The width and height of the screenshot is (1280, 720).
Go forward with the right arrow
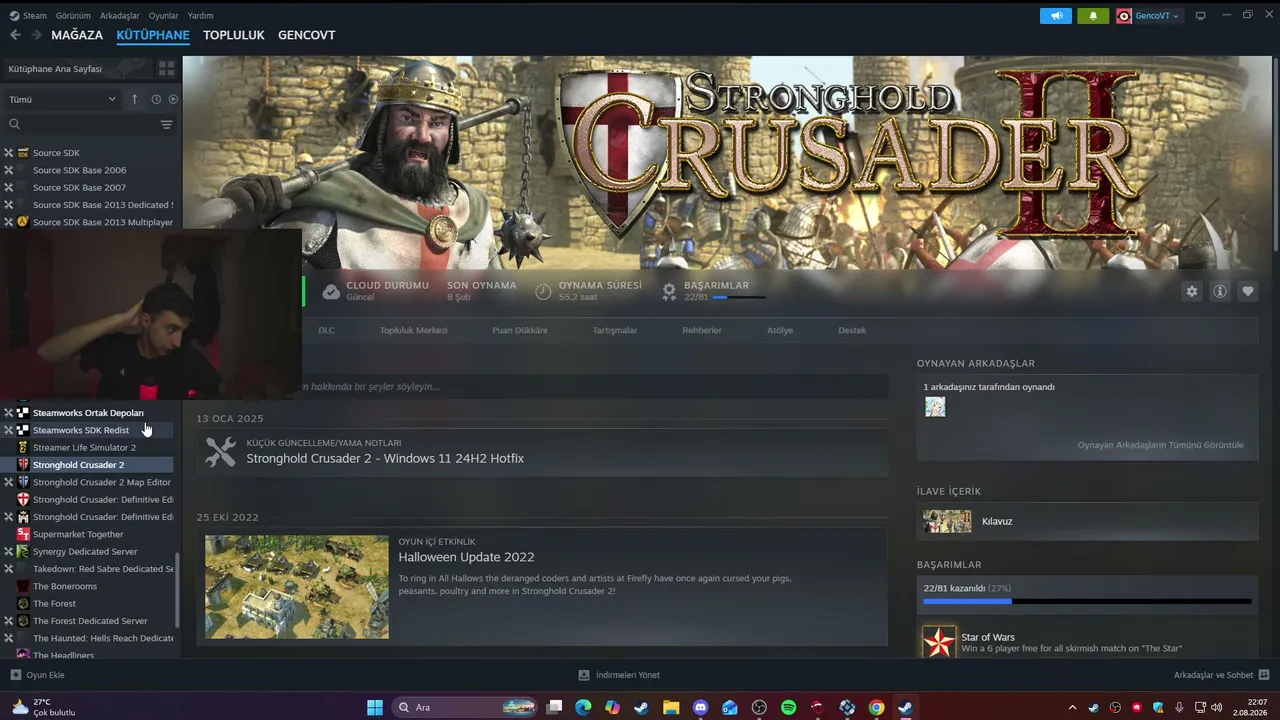pos(37,35)
